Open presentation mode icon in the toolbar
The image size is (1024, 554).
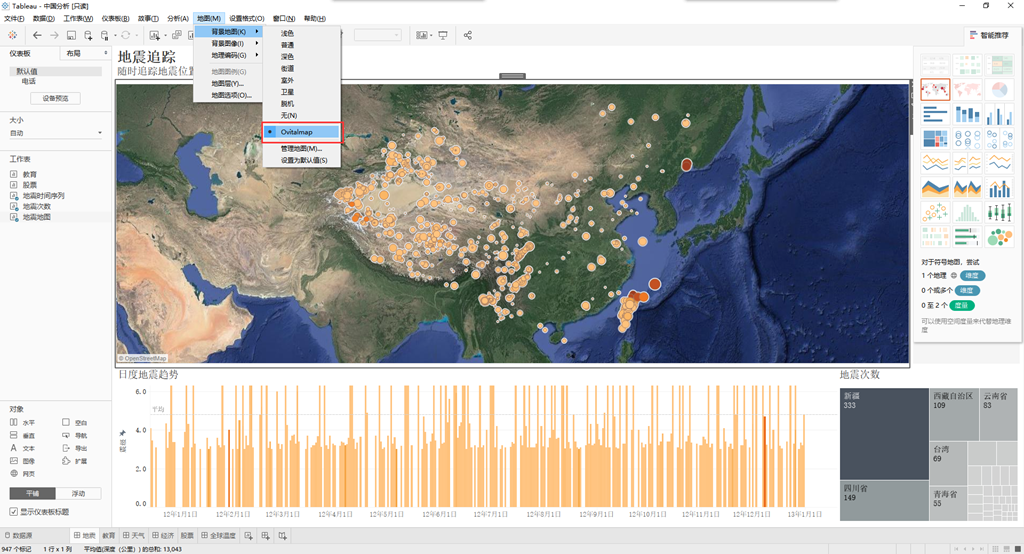[x=443, y=35]
